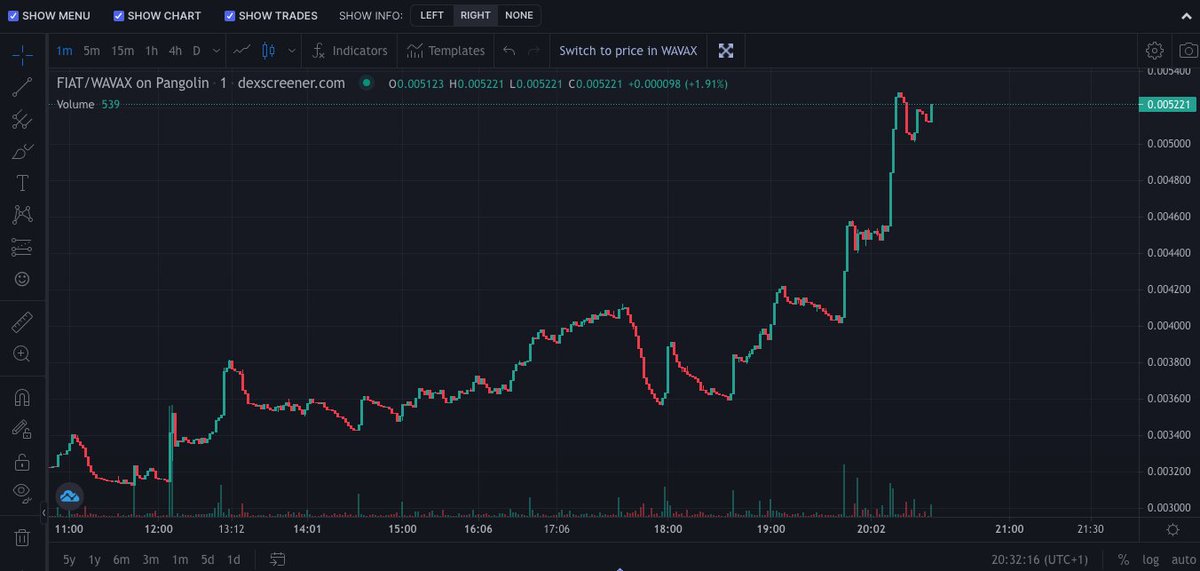Set date range to 1y

click(x=95, y=559)
